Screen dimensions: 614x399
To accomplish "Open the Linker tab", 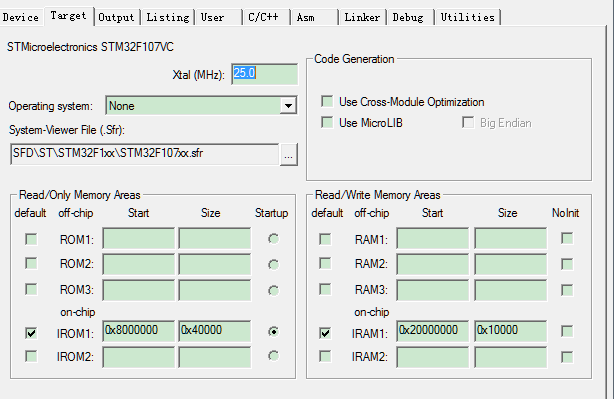I will pos(362,18).
